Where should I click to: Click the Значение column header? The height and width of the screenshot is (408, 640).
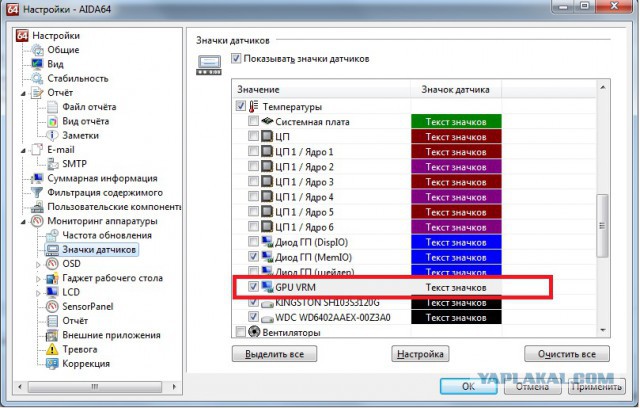tap(321, 89)
